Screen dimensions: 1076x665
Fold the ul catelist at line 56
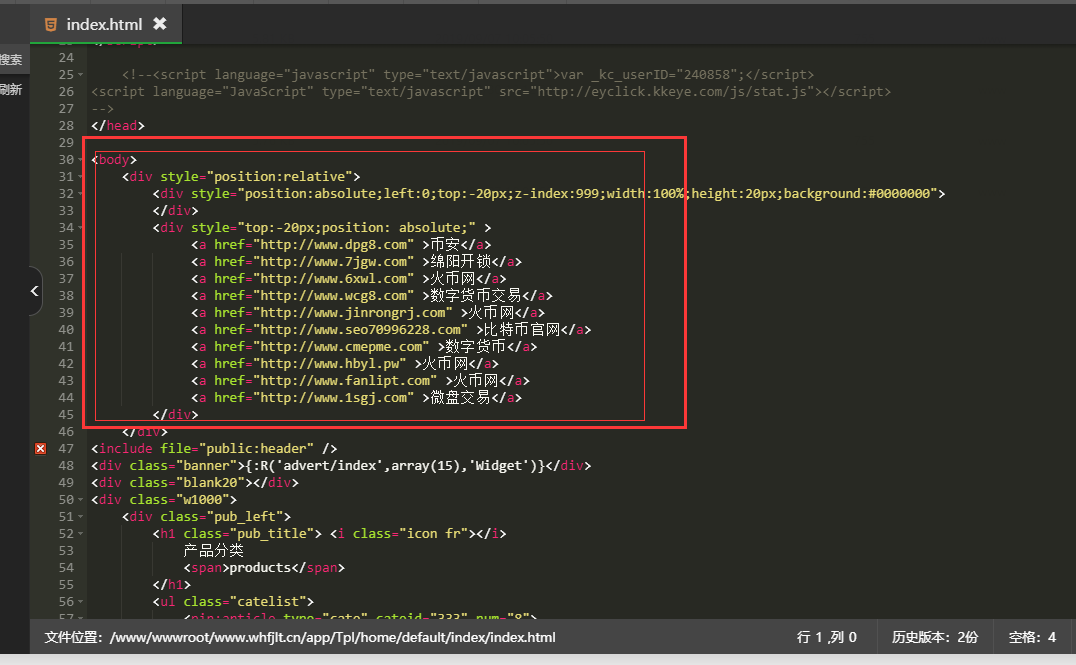pyautogui.click(x=80, y=602)
